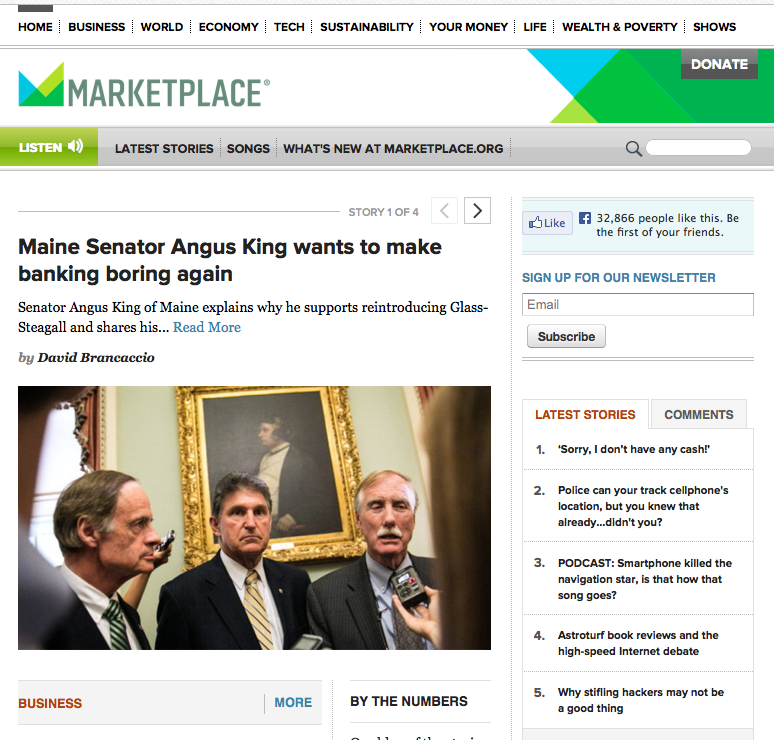Click the search text box
Screen dimensions: 774x740
click(x=698, y=148)
